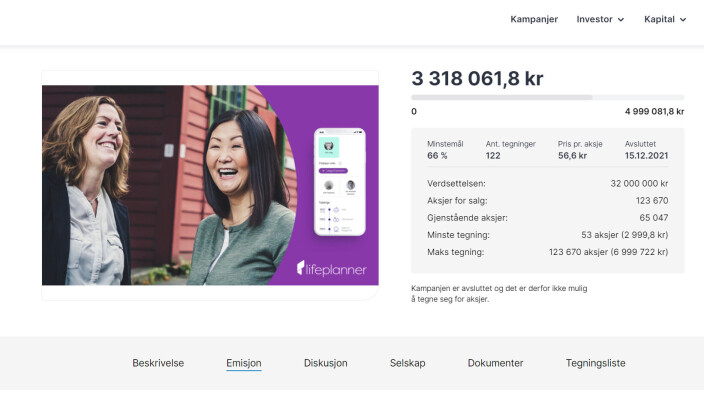
Task: Expand the Investor dropdown menu
Action: coord(600,19)
